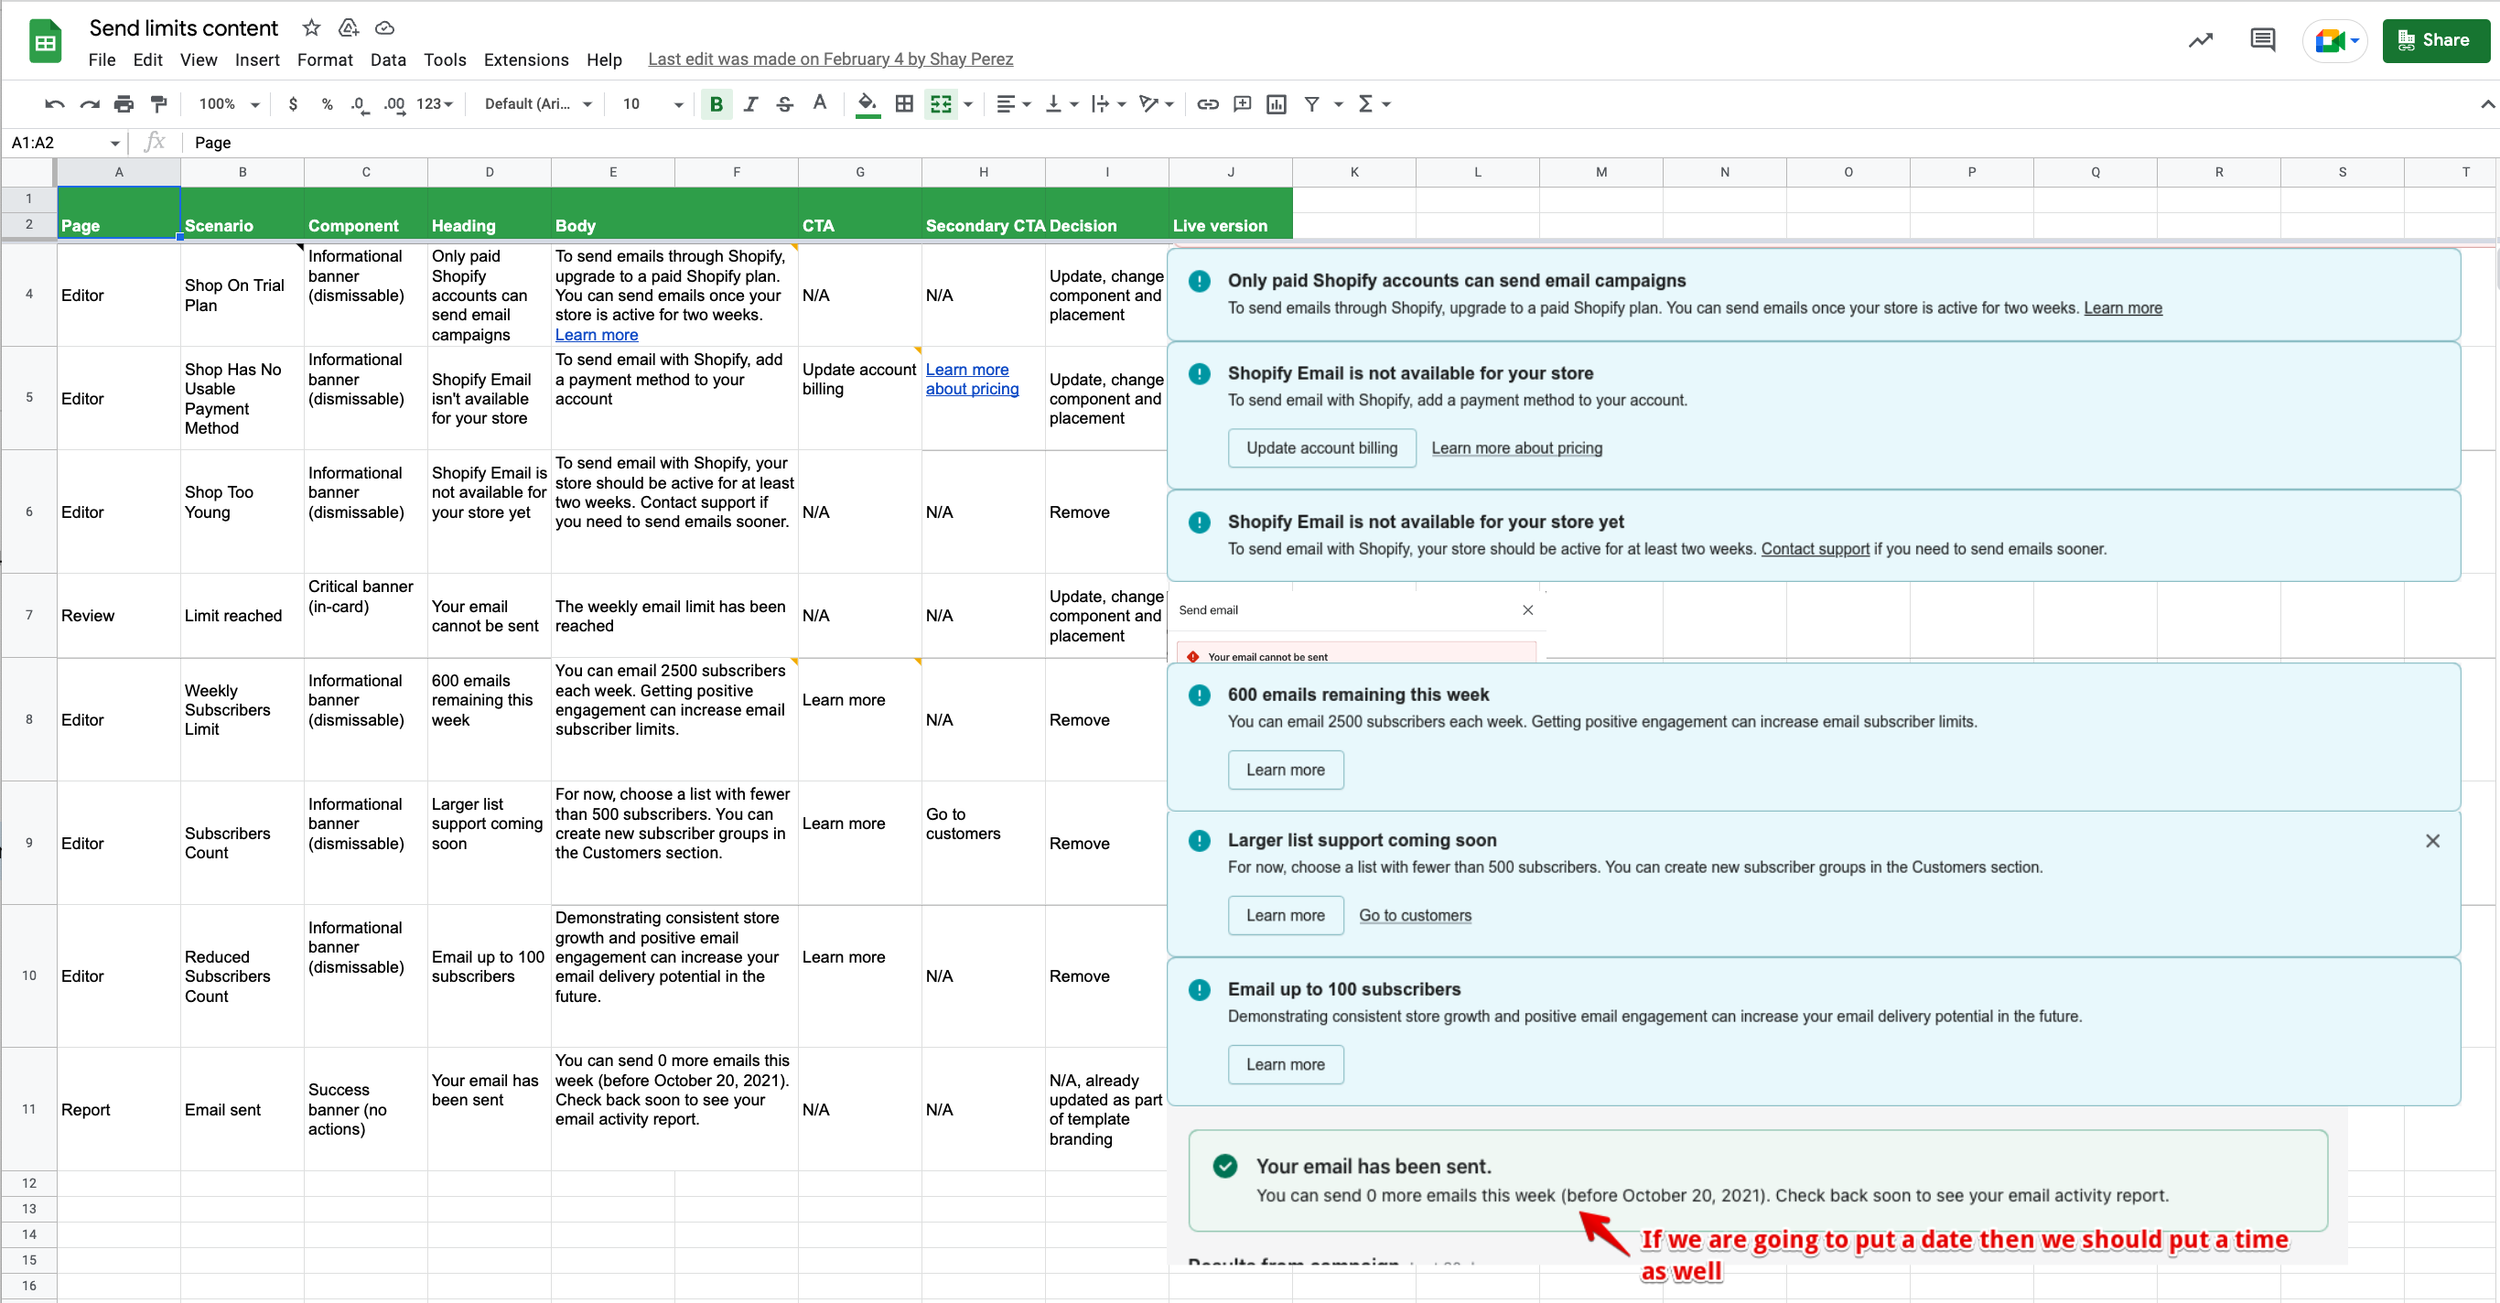Open the Format menu
This screenshot has width=2500, height=1303.
coord(325,60)
